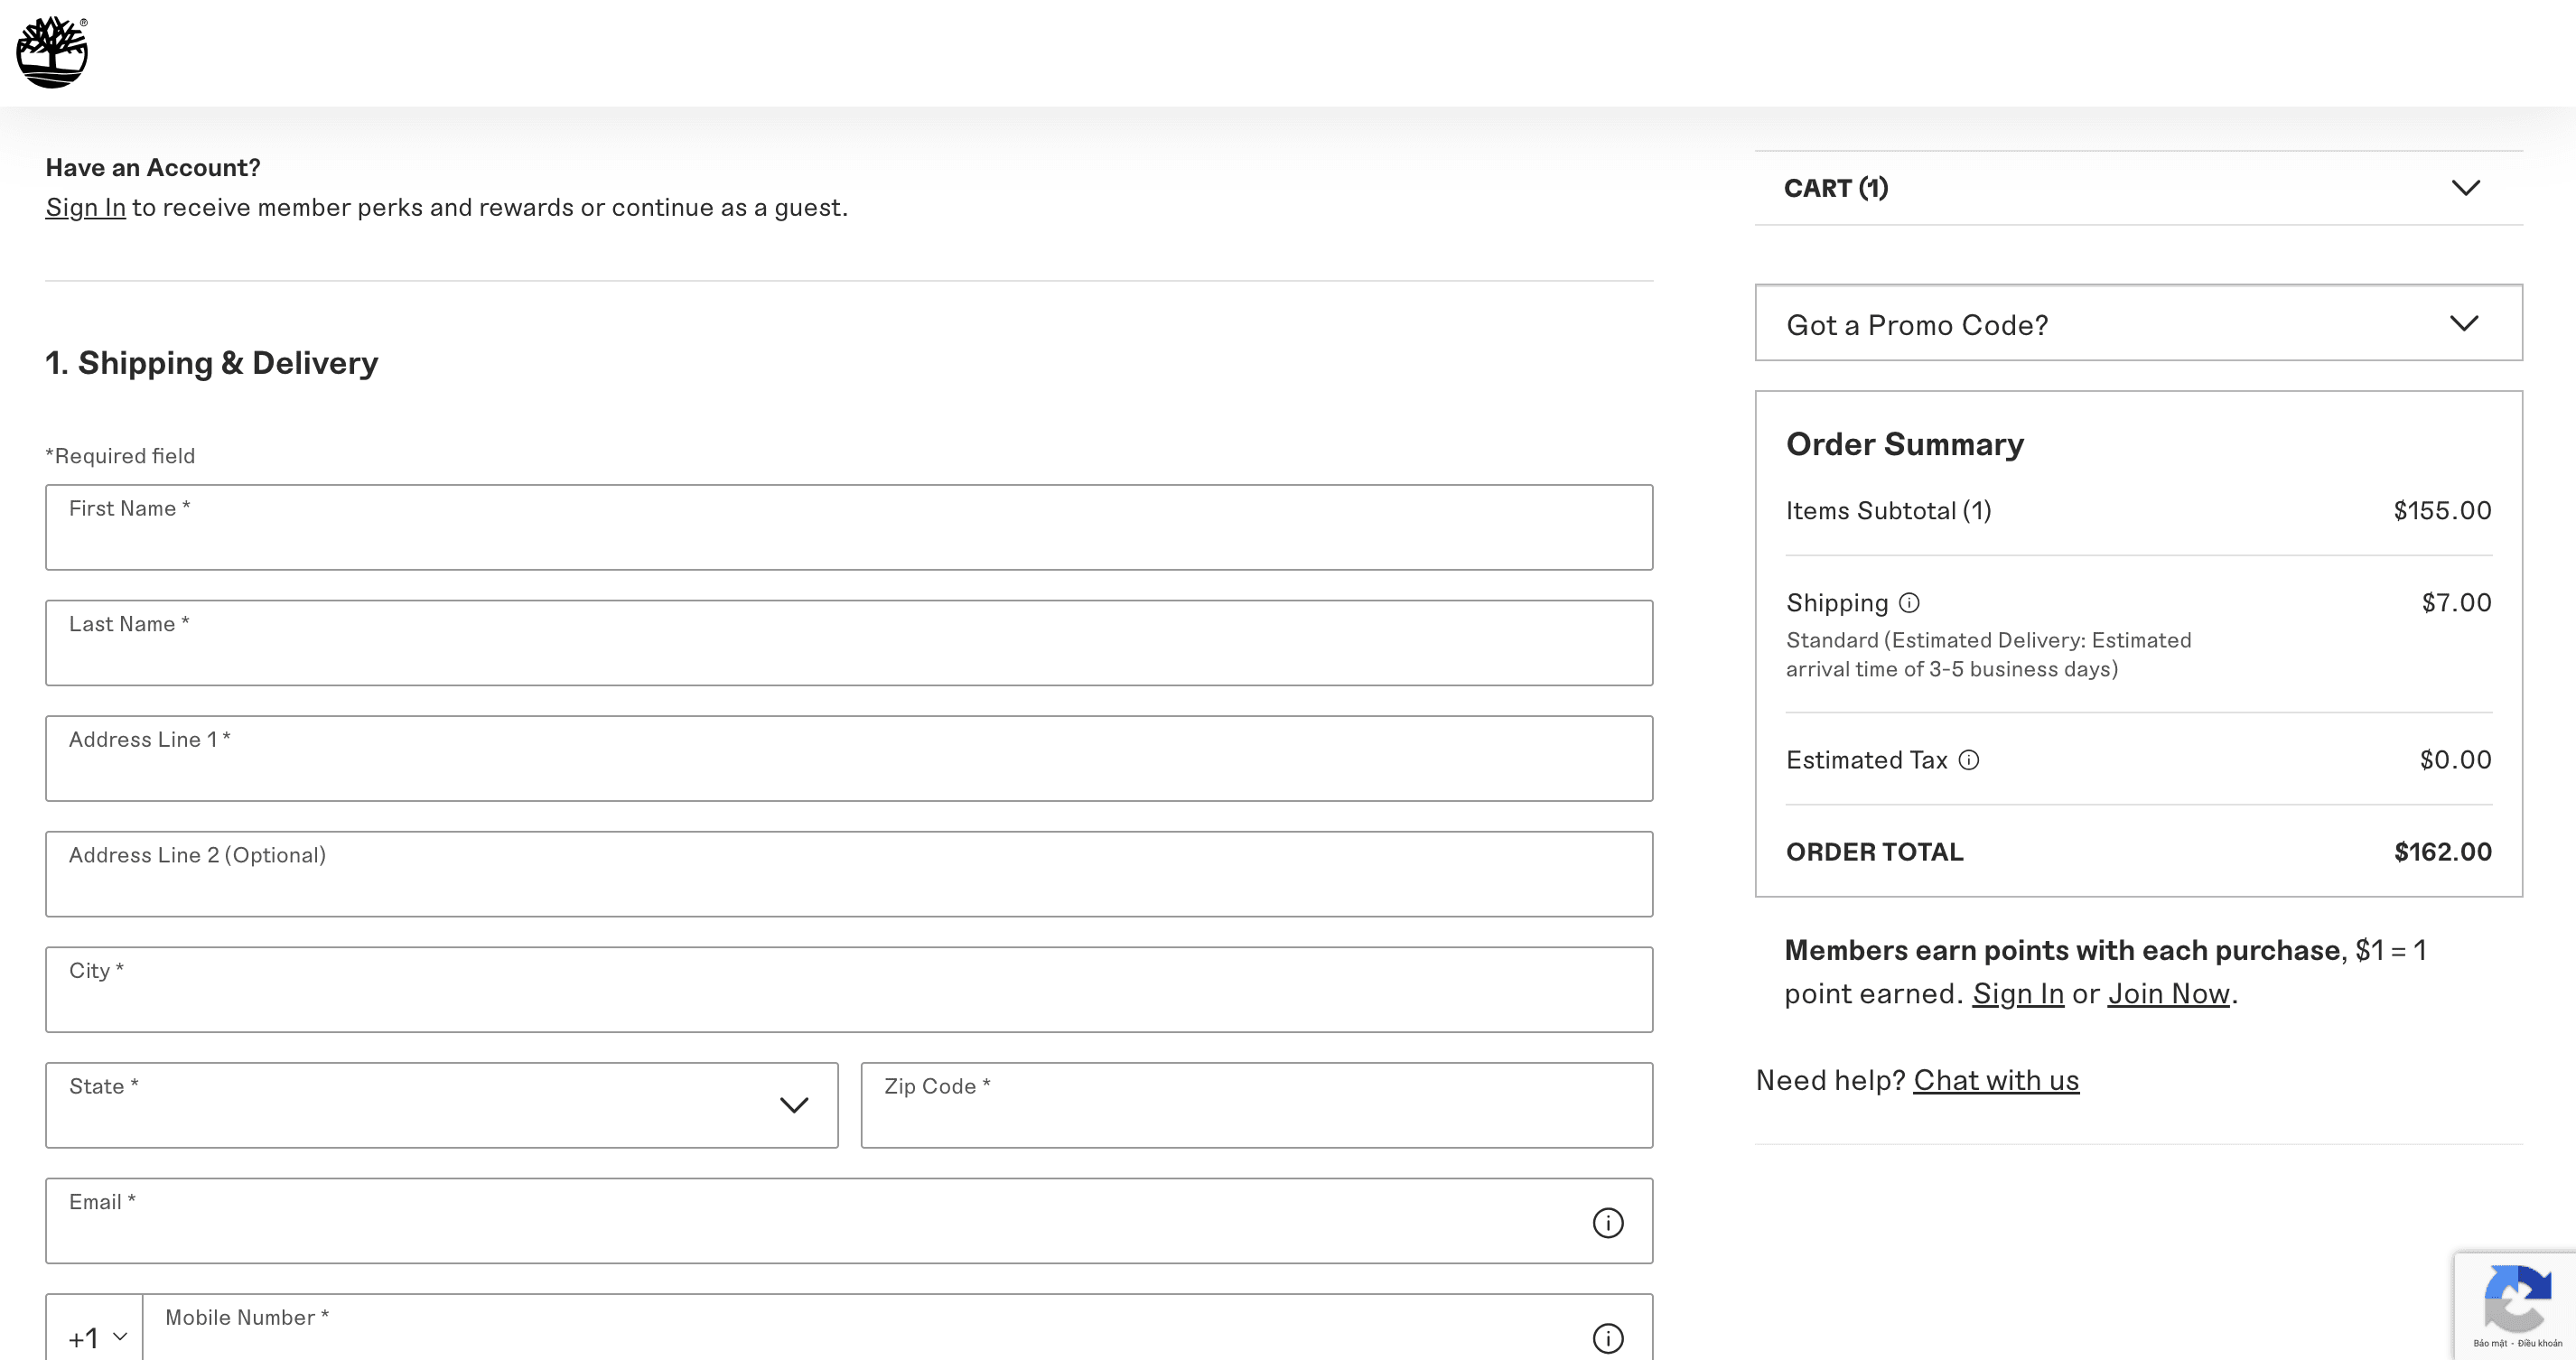Click the Order Summary heading
This screenshot has width=2576, height=1360.
point(1905,444)
